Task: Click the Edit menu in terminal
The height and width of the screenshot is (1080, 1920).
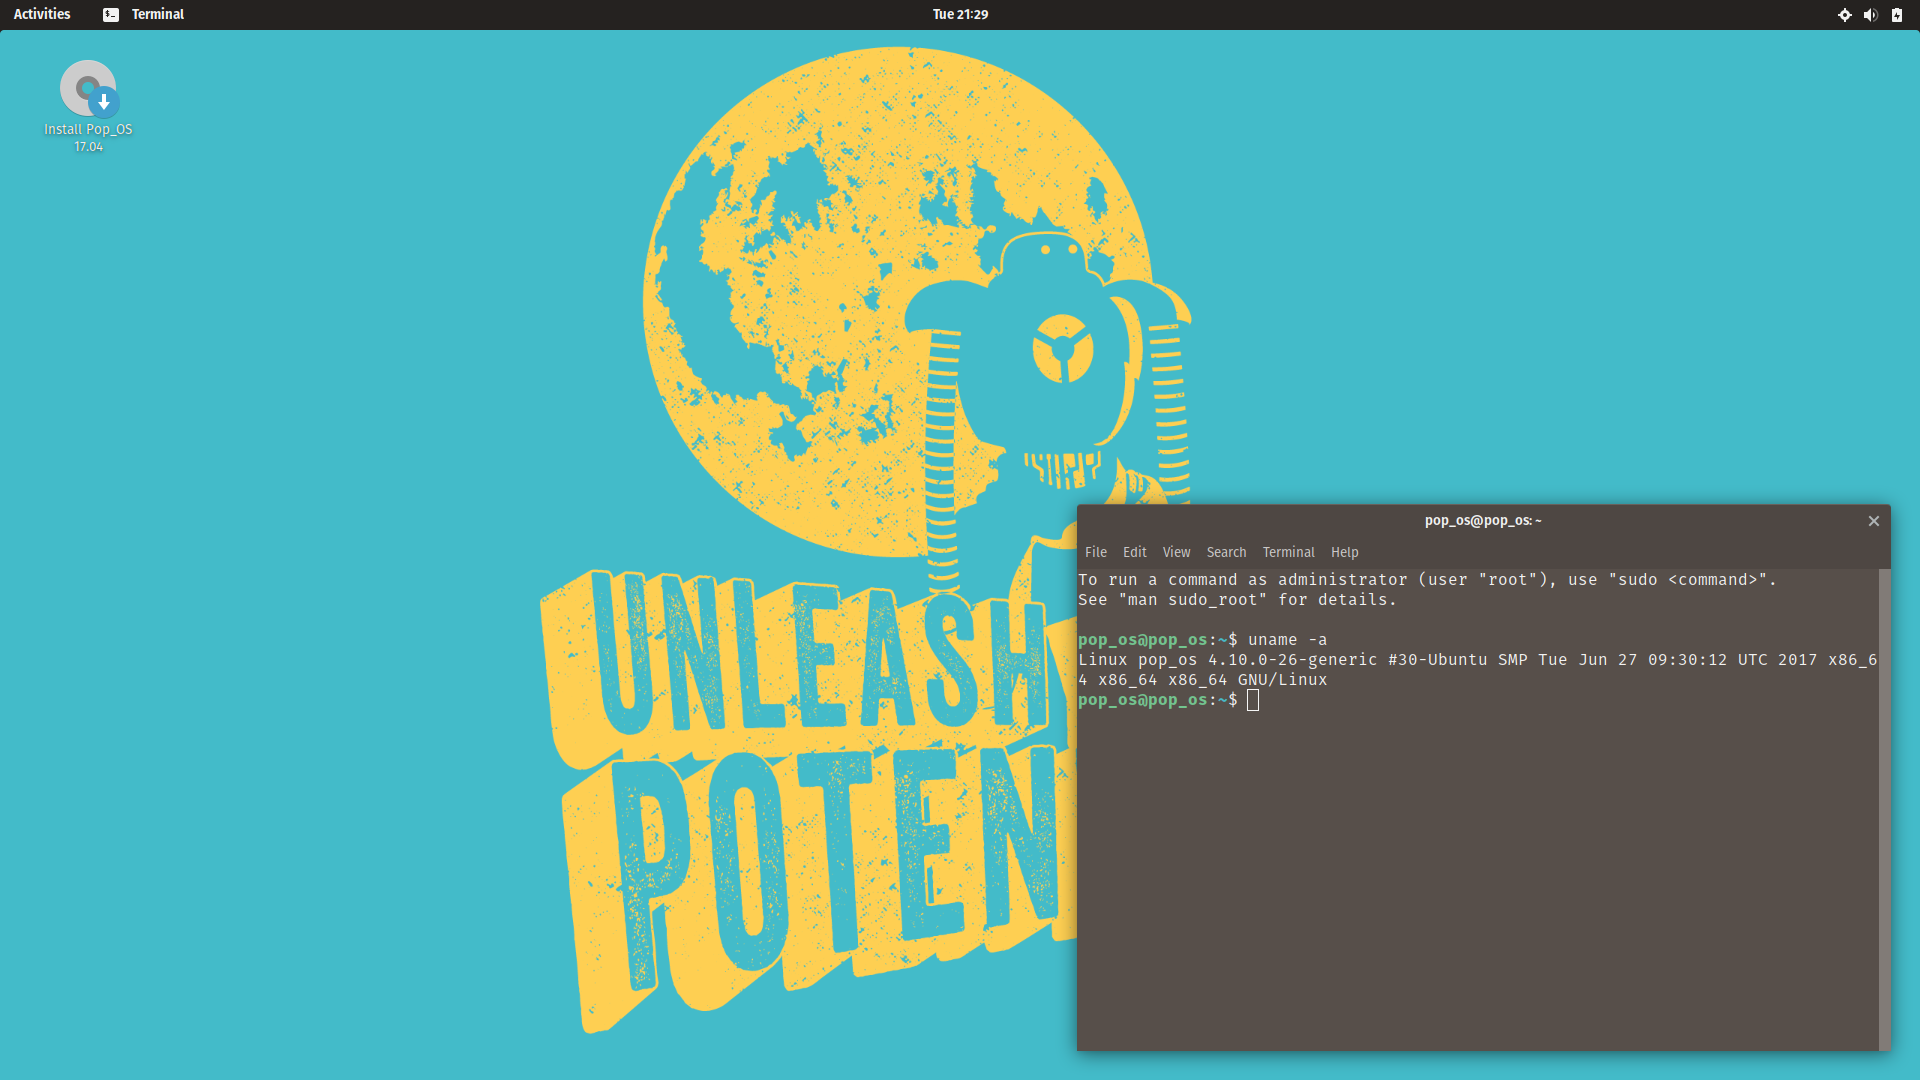Action: (x=1134, y=551)
